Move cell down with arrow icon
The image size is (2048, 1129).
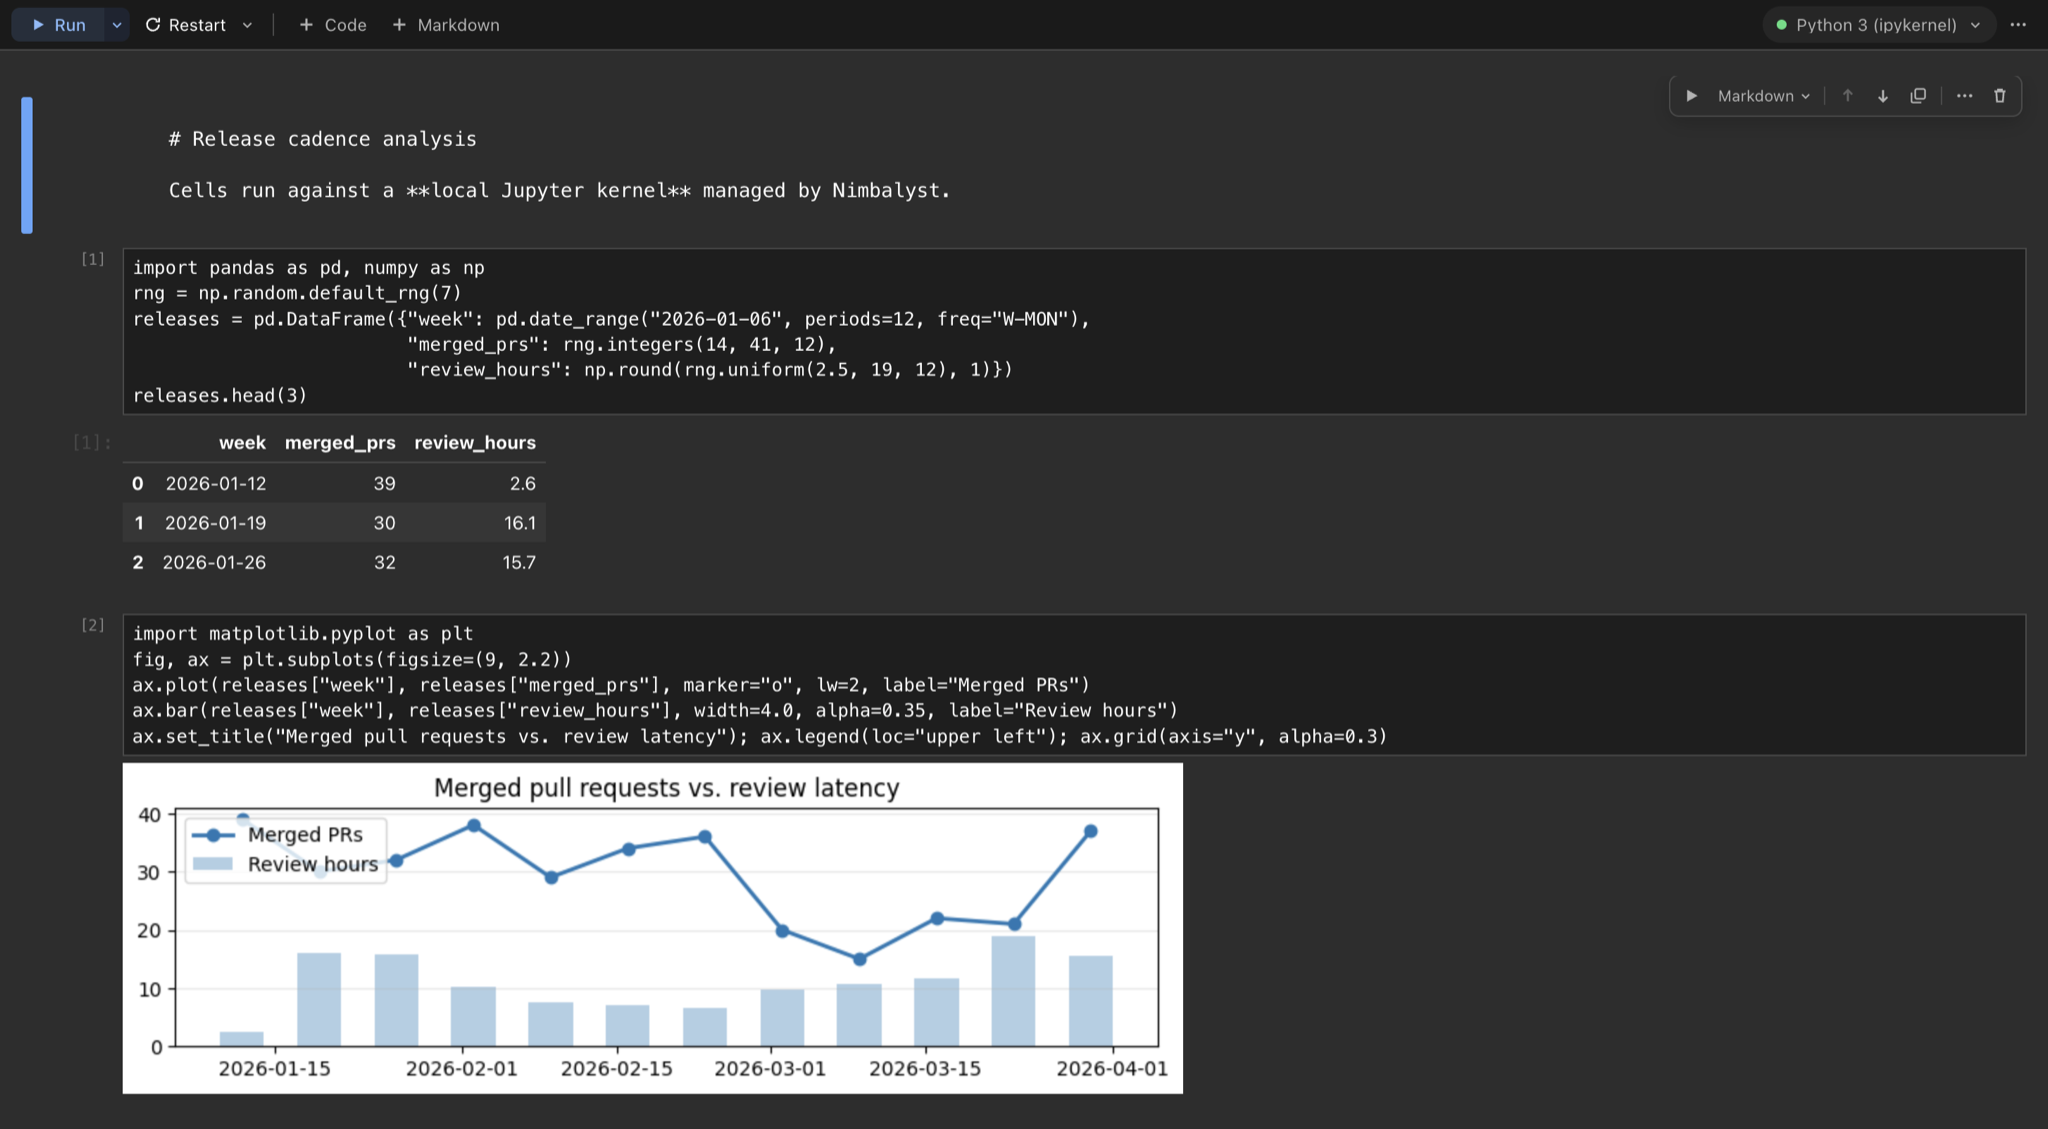(x=1883, y=96)
